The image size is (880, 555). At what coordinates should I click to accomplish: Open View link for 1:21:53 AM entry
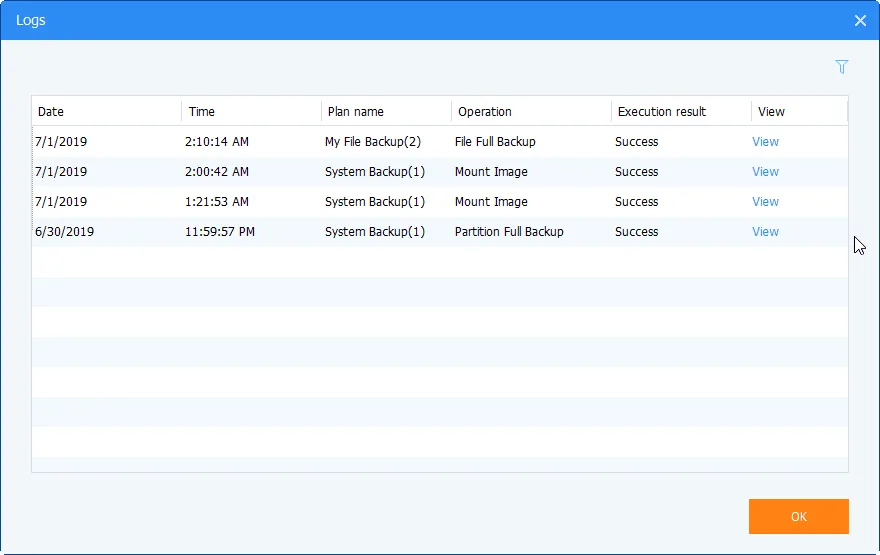coord(765,201)
